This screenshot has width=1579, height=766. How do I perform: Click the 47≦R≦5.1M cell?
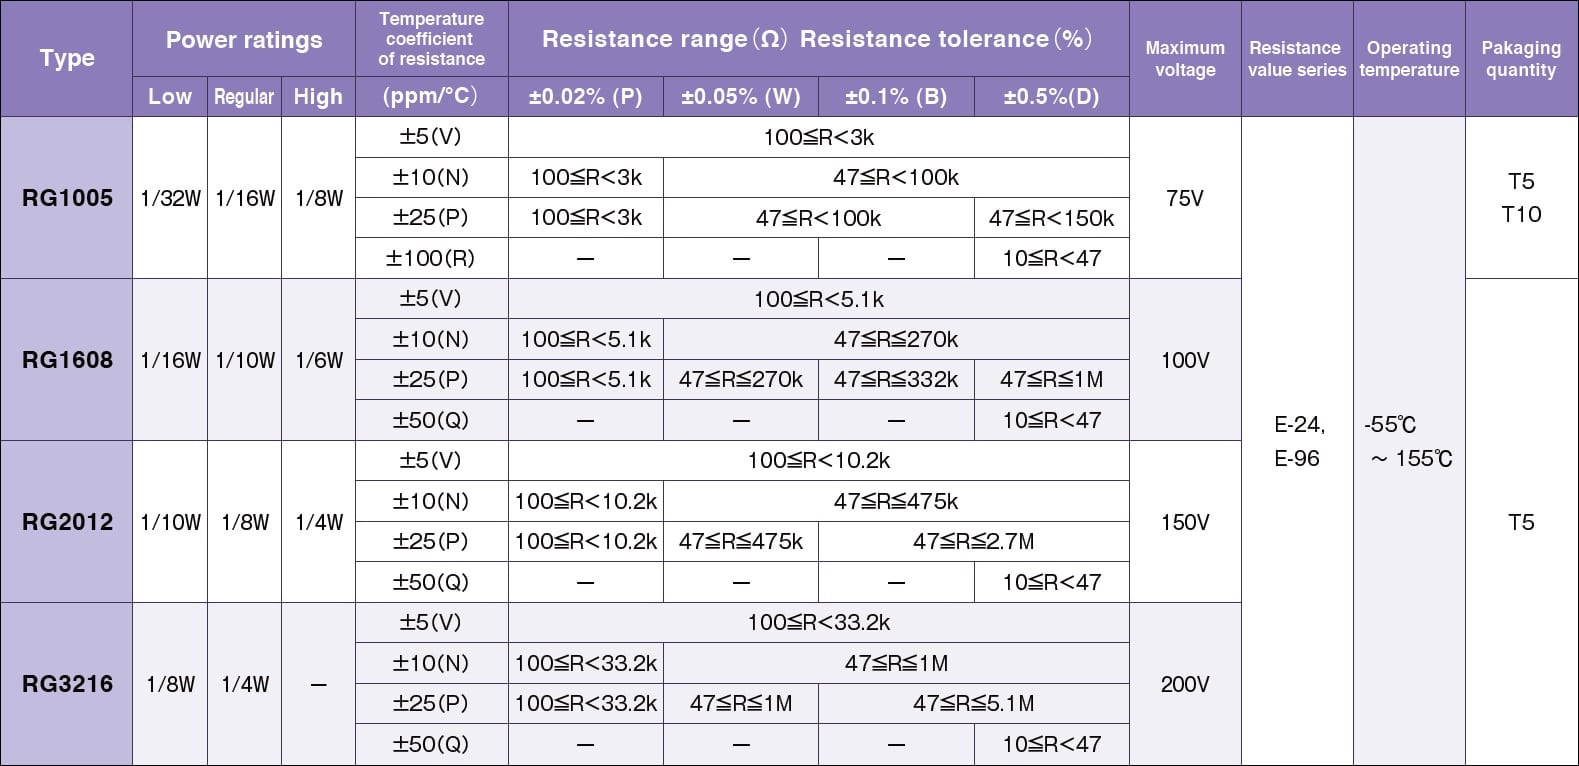coord(974,703)
